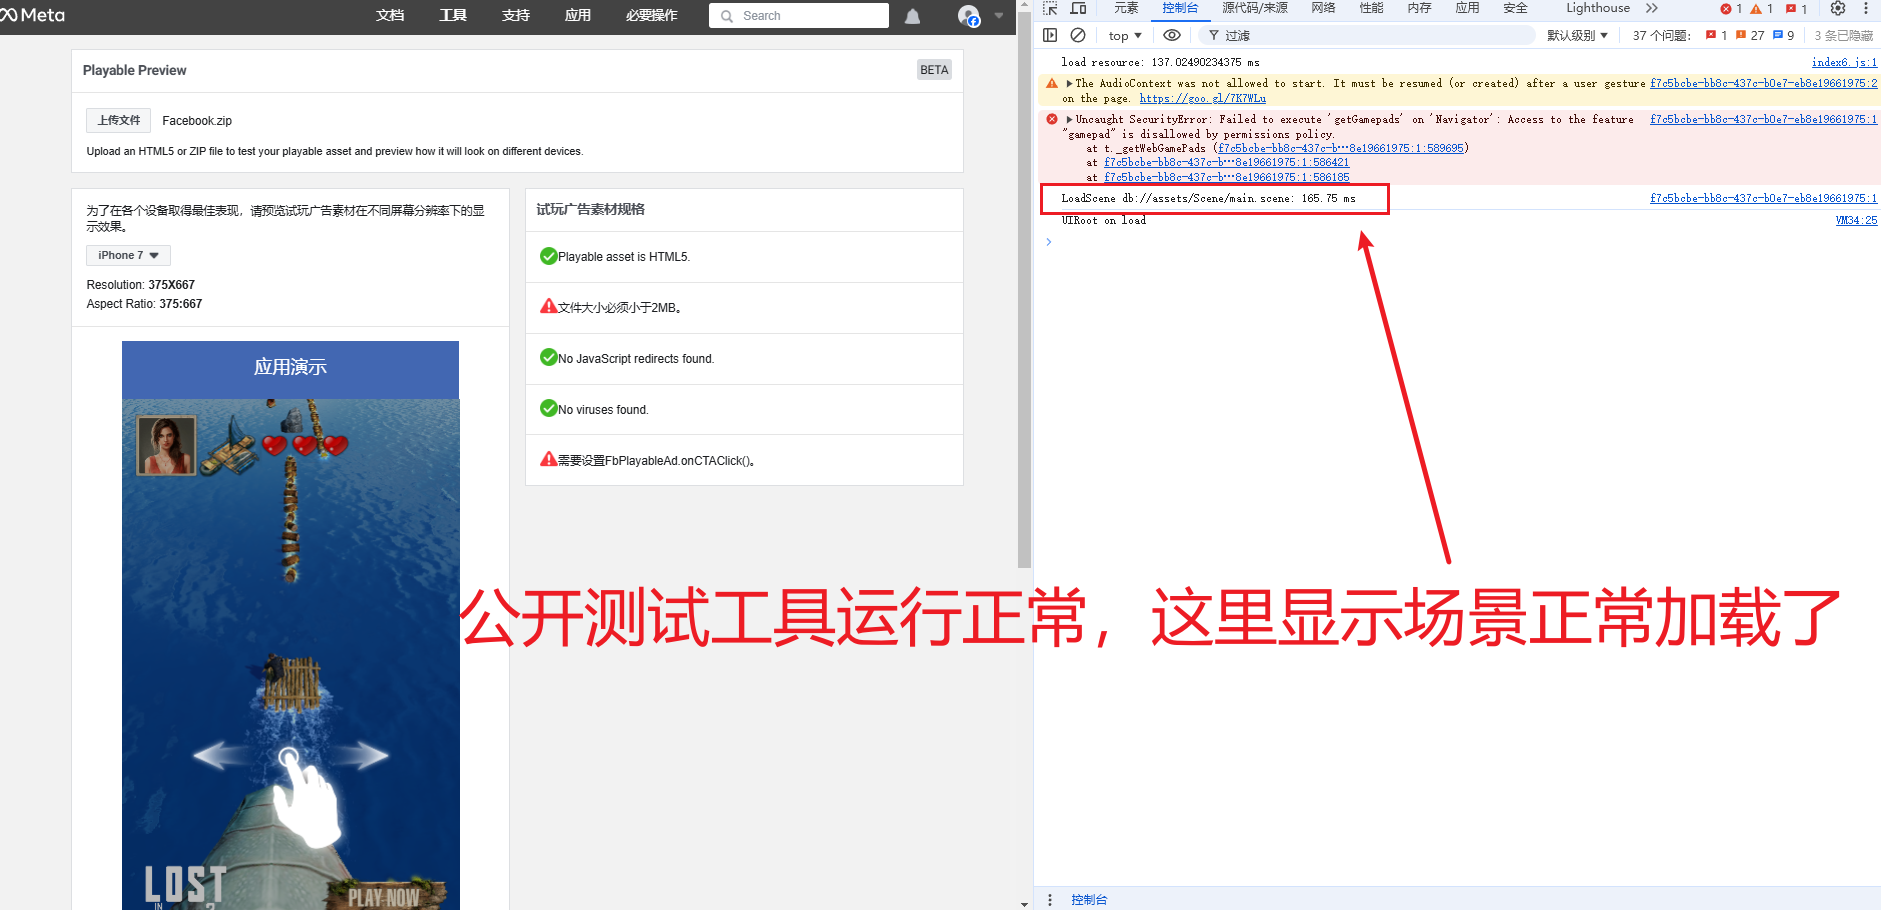The width and height of the screenshot is (1881, 910).
Task: Open DevTools more options menu
Action: click(x=1866, y=9)
